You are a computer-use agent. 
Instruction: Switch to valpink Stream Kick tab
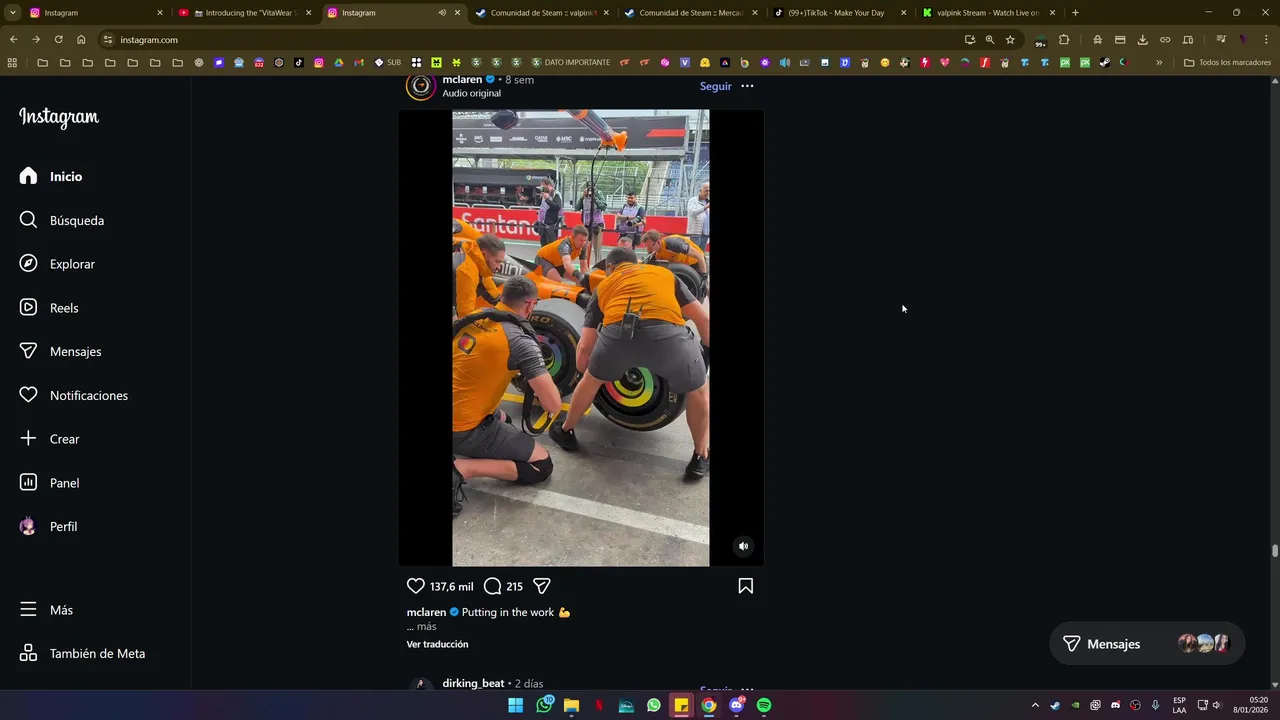click(x=988, y=13)
